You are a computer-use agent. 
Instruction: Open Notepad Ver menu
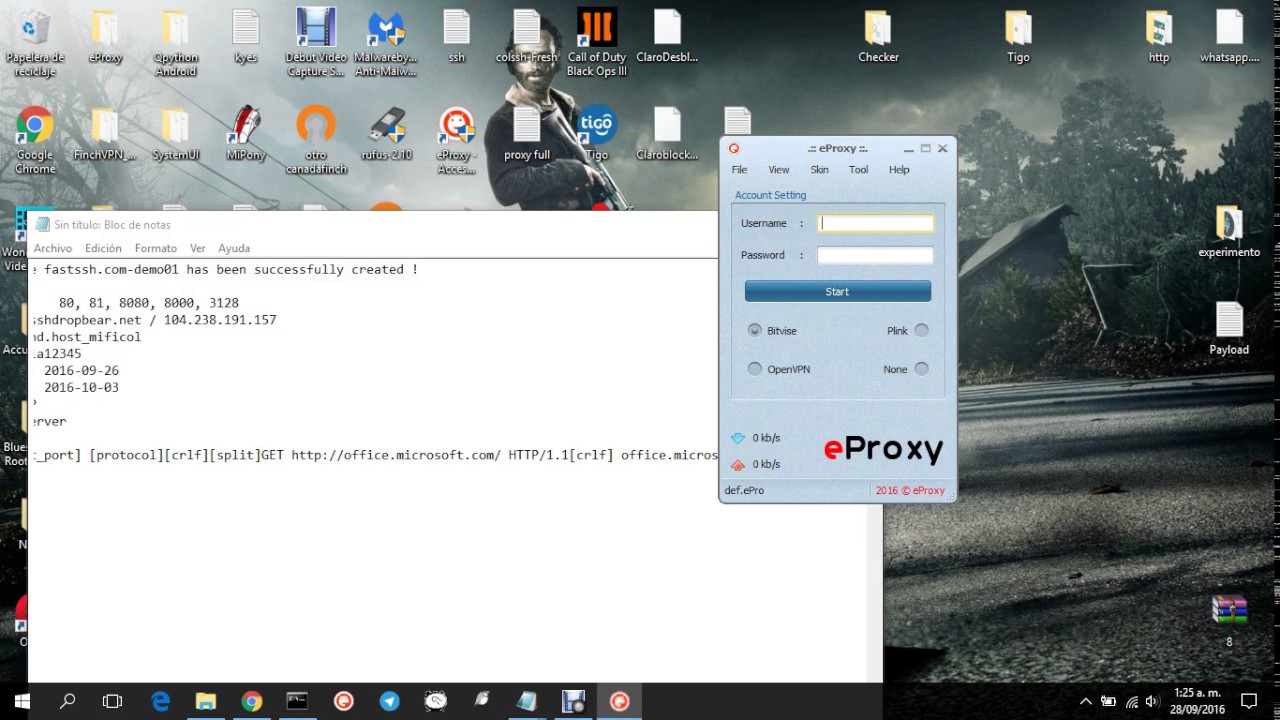198,248
